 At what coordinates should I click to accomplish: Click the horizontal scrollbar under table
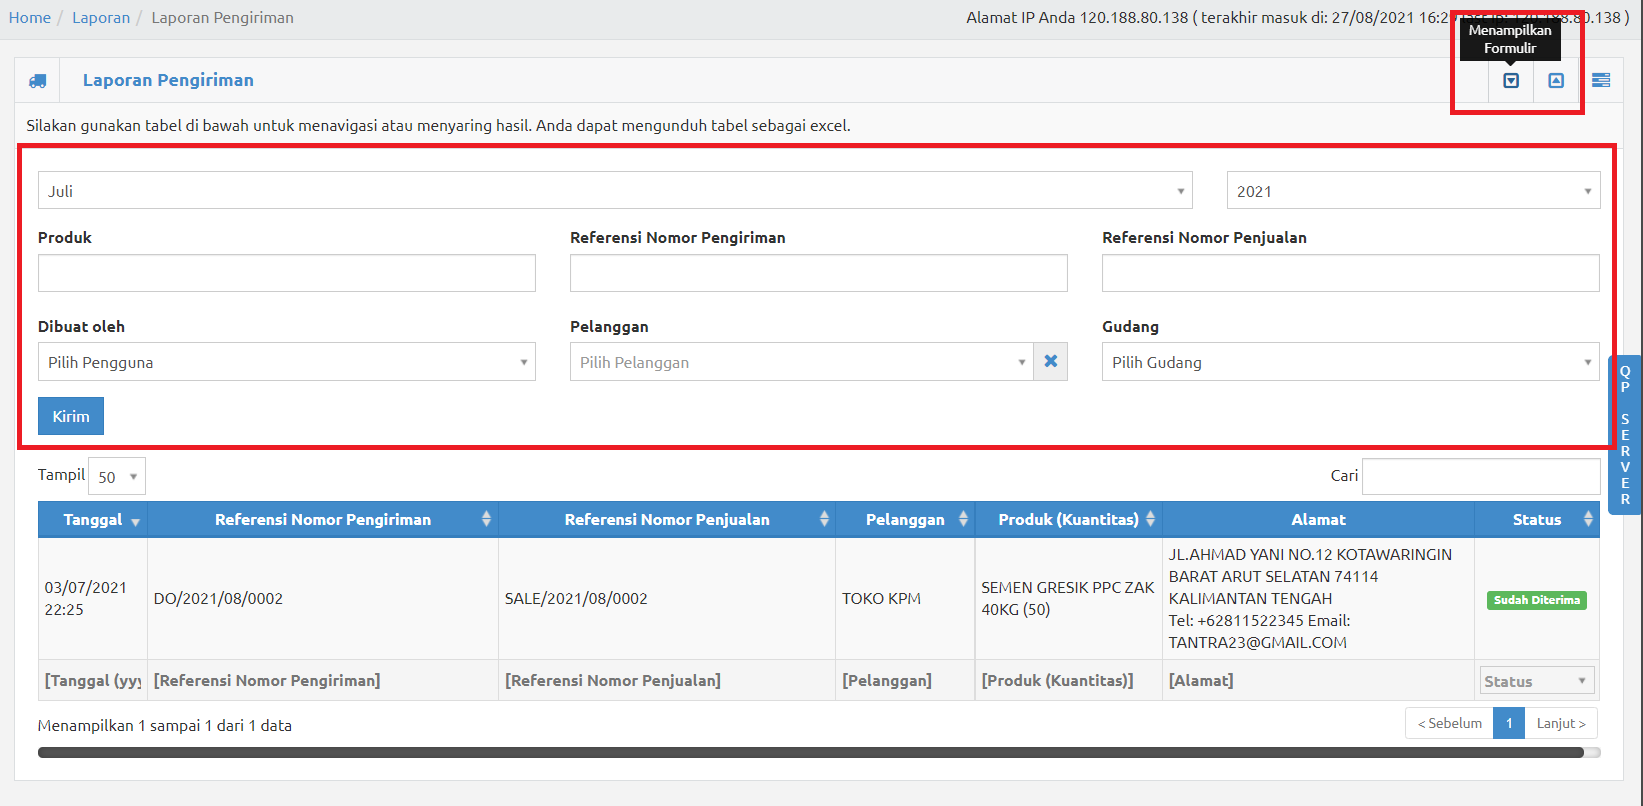click(811, 752)
